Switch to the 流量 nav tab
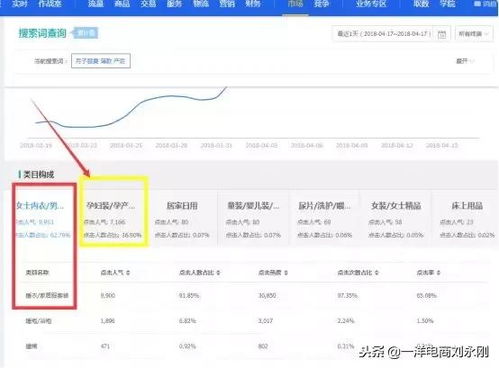Viewport: 499px width, 368px height. click(95, 4)
